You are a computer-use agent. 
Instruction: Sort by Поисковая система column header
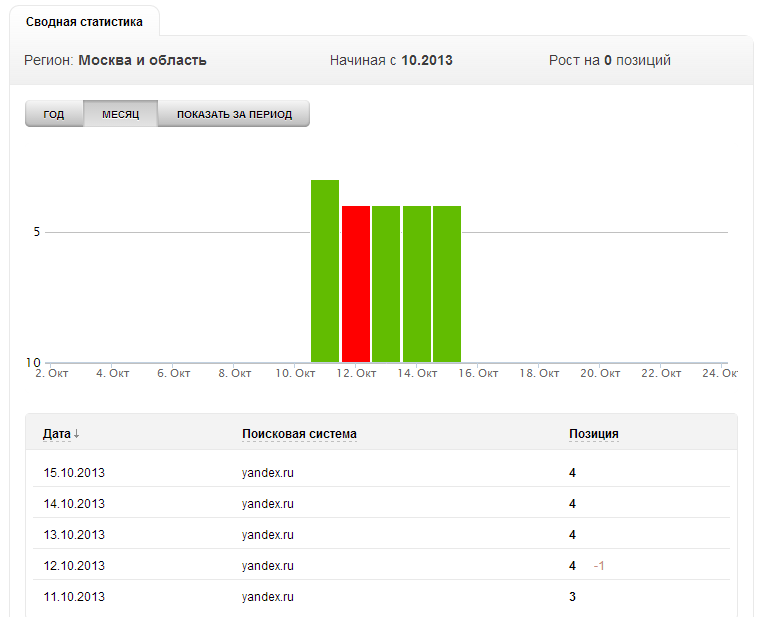[299, 434]
